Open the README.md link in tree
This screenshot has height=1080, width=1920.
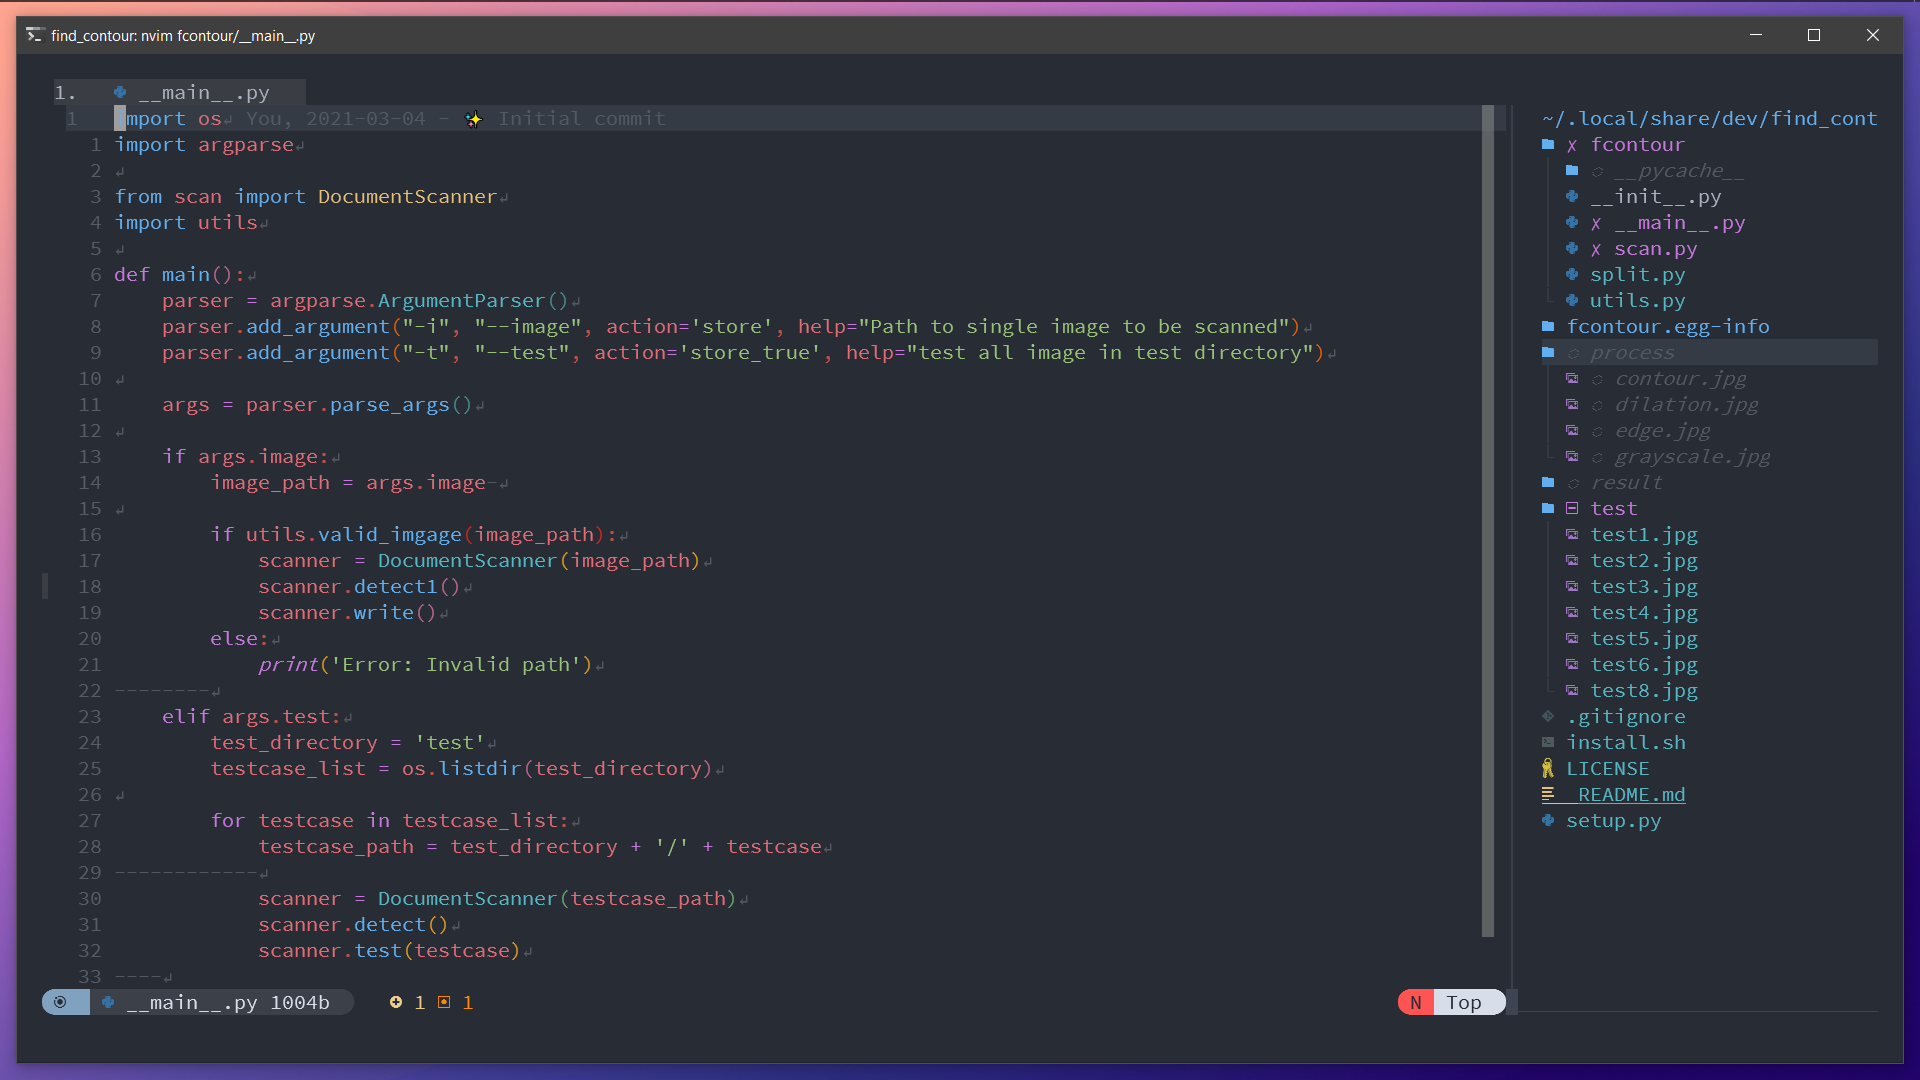pos(1631,794)
